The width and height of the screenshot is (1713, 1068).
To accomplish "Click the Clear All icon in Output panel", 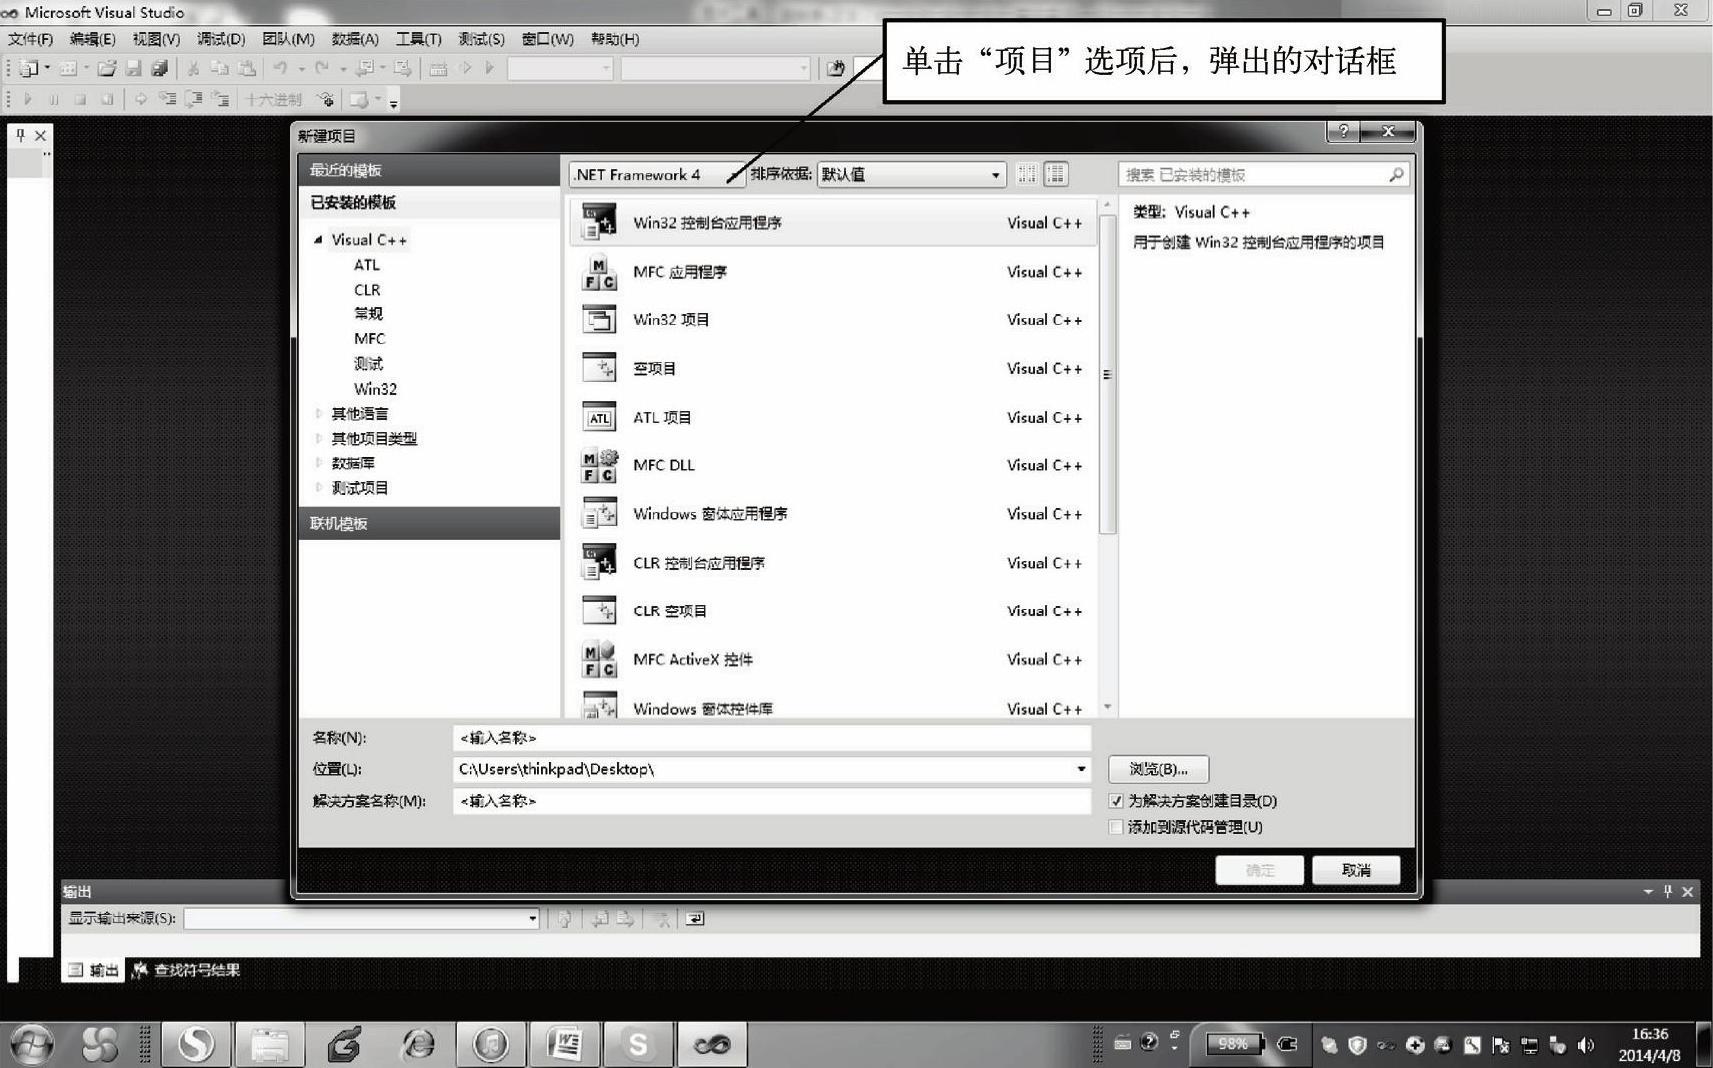I will (x=662, y=918).
